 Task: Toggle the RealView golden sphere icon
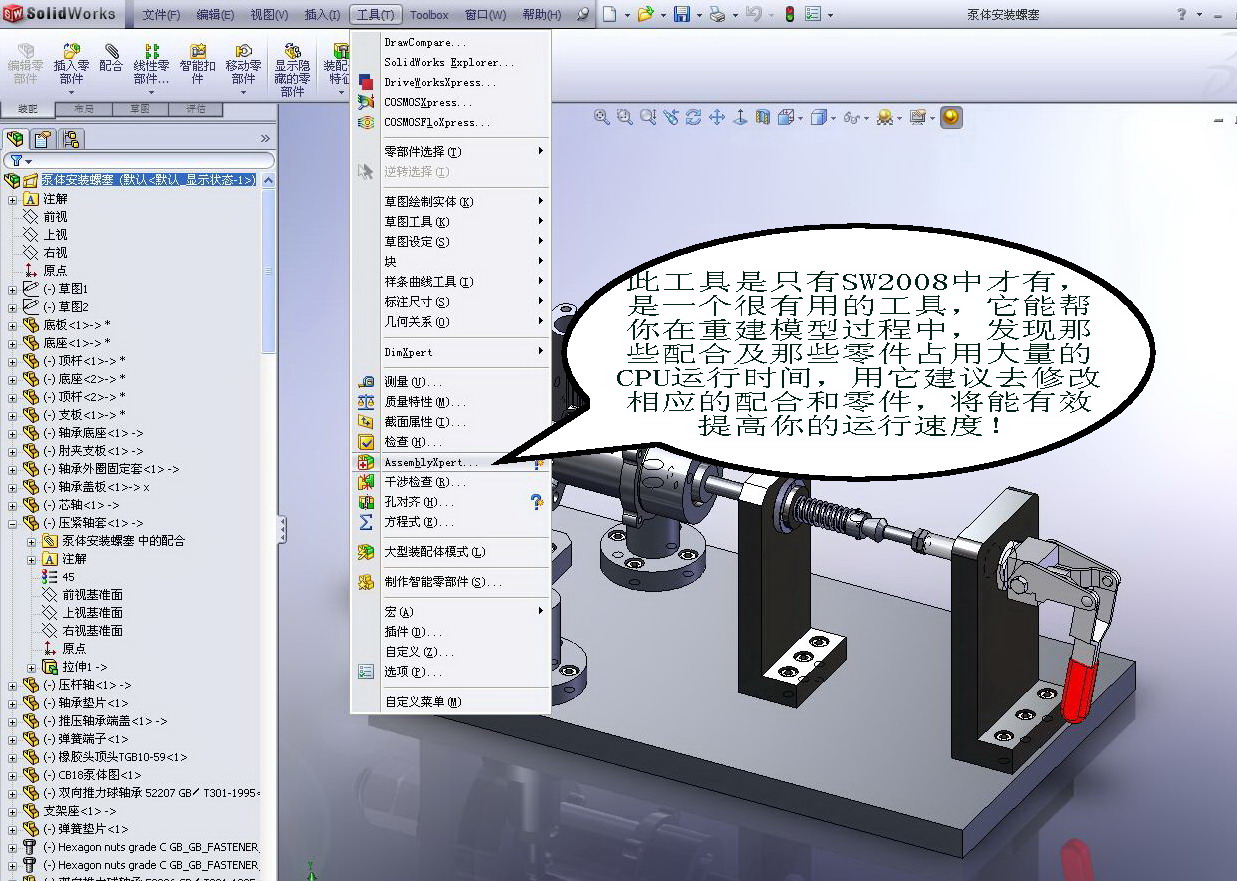951,117
